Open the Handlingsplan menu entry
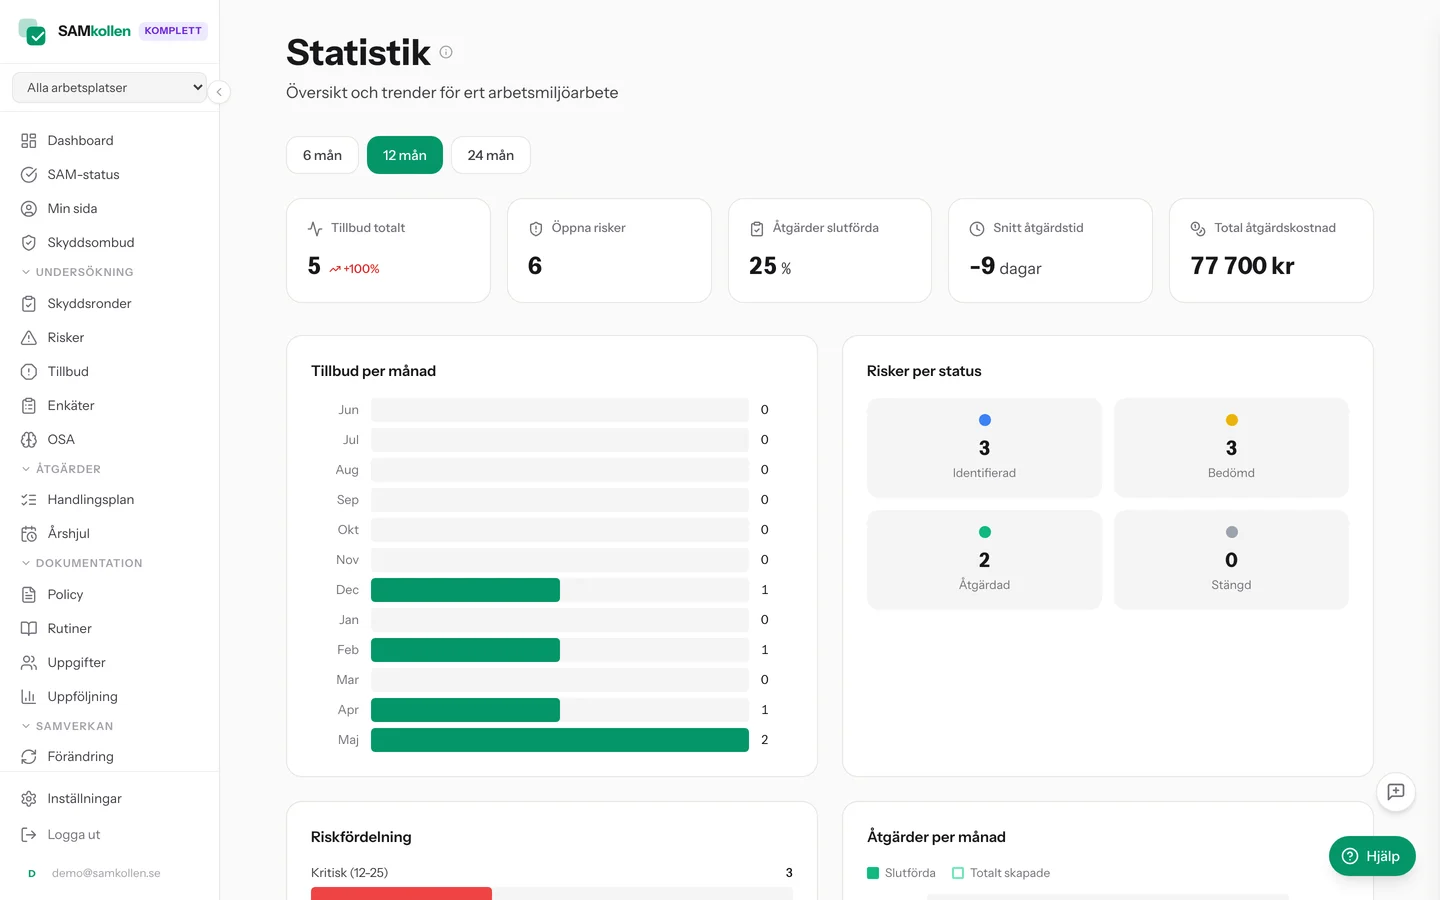 (x=110, y=500)
